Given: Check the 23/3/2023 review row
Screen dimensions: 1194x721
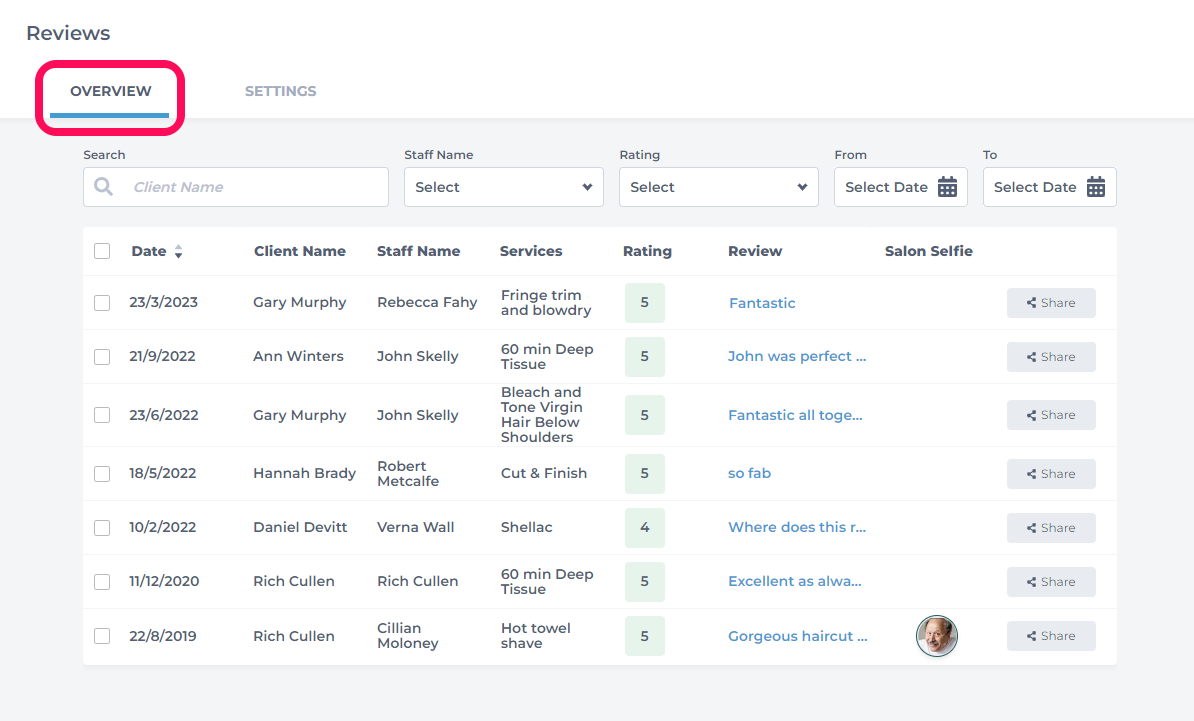Looking at the screenshot, I should tap(102, 303).
